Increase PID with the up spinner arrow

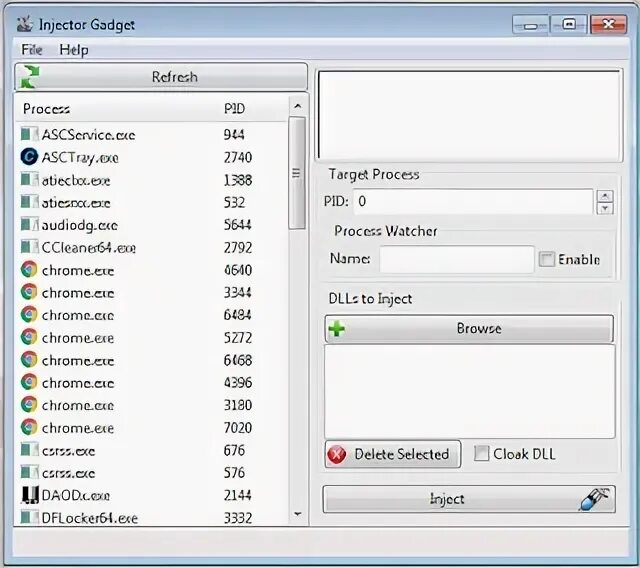pyautogui.click(x=605, y=196)
